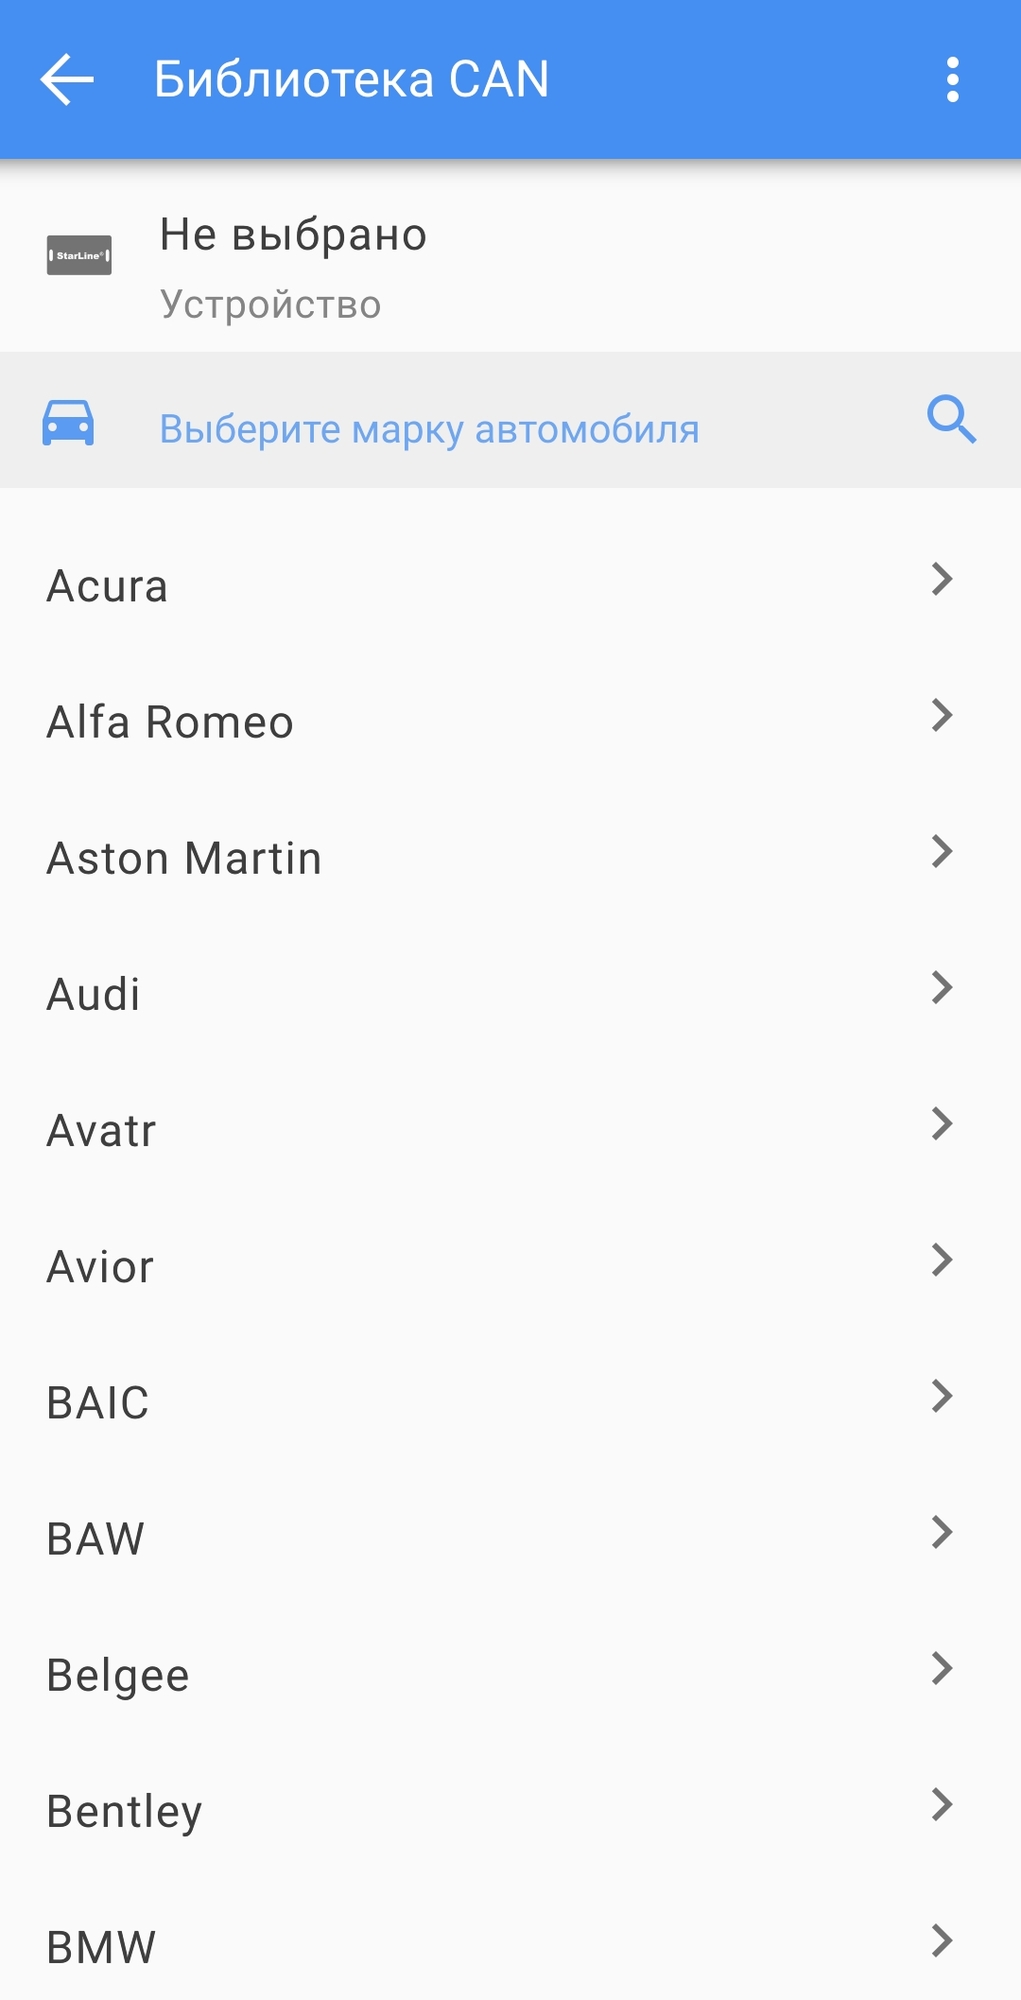Tap chevron next to Bentley
This screenshot has height=2000, width=1021.
[x=941, y=1804]
